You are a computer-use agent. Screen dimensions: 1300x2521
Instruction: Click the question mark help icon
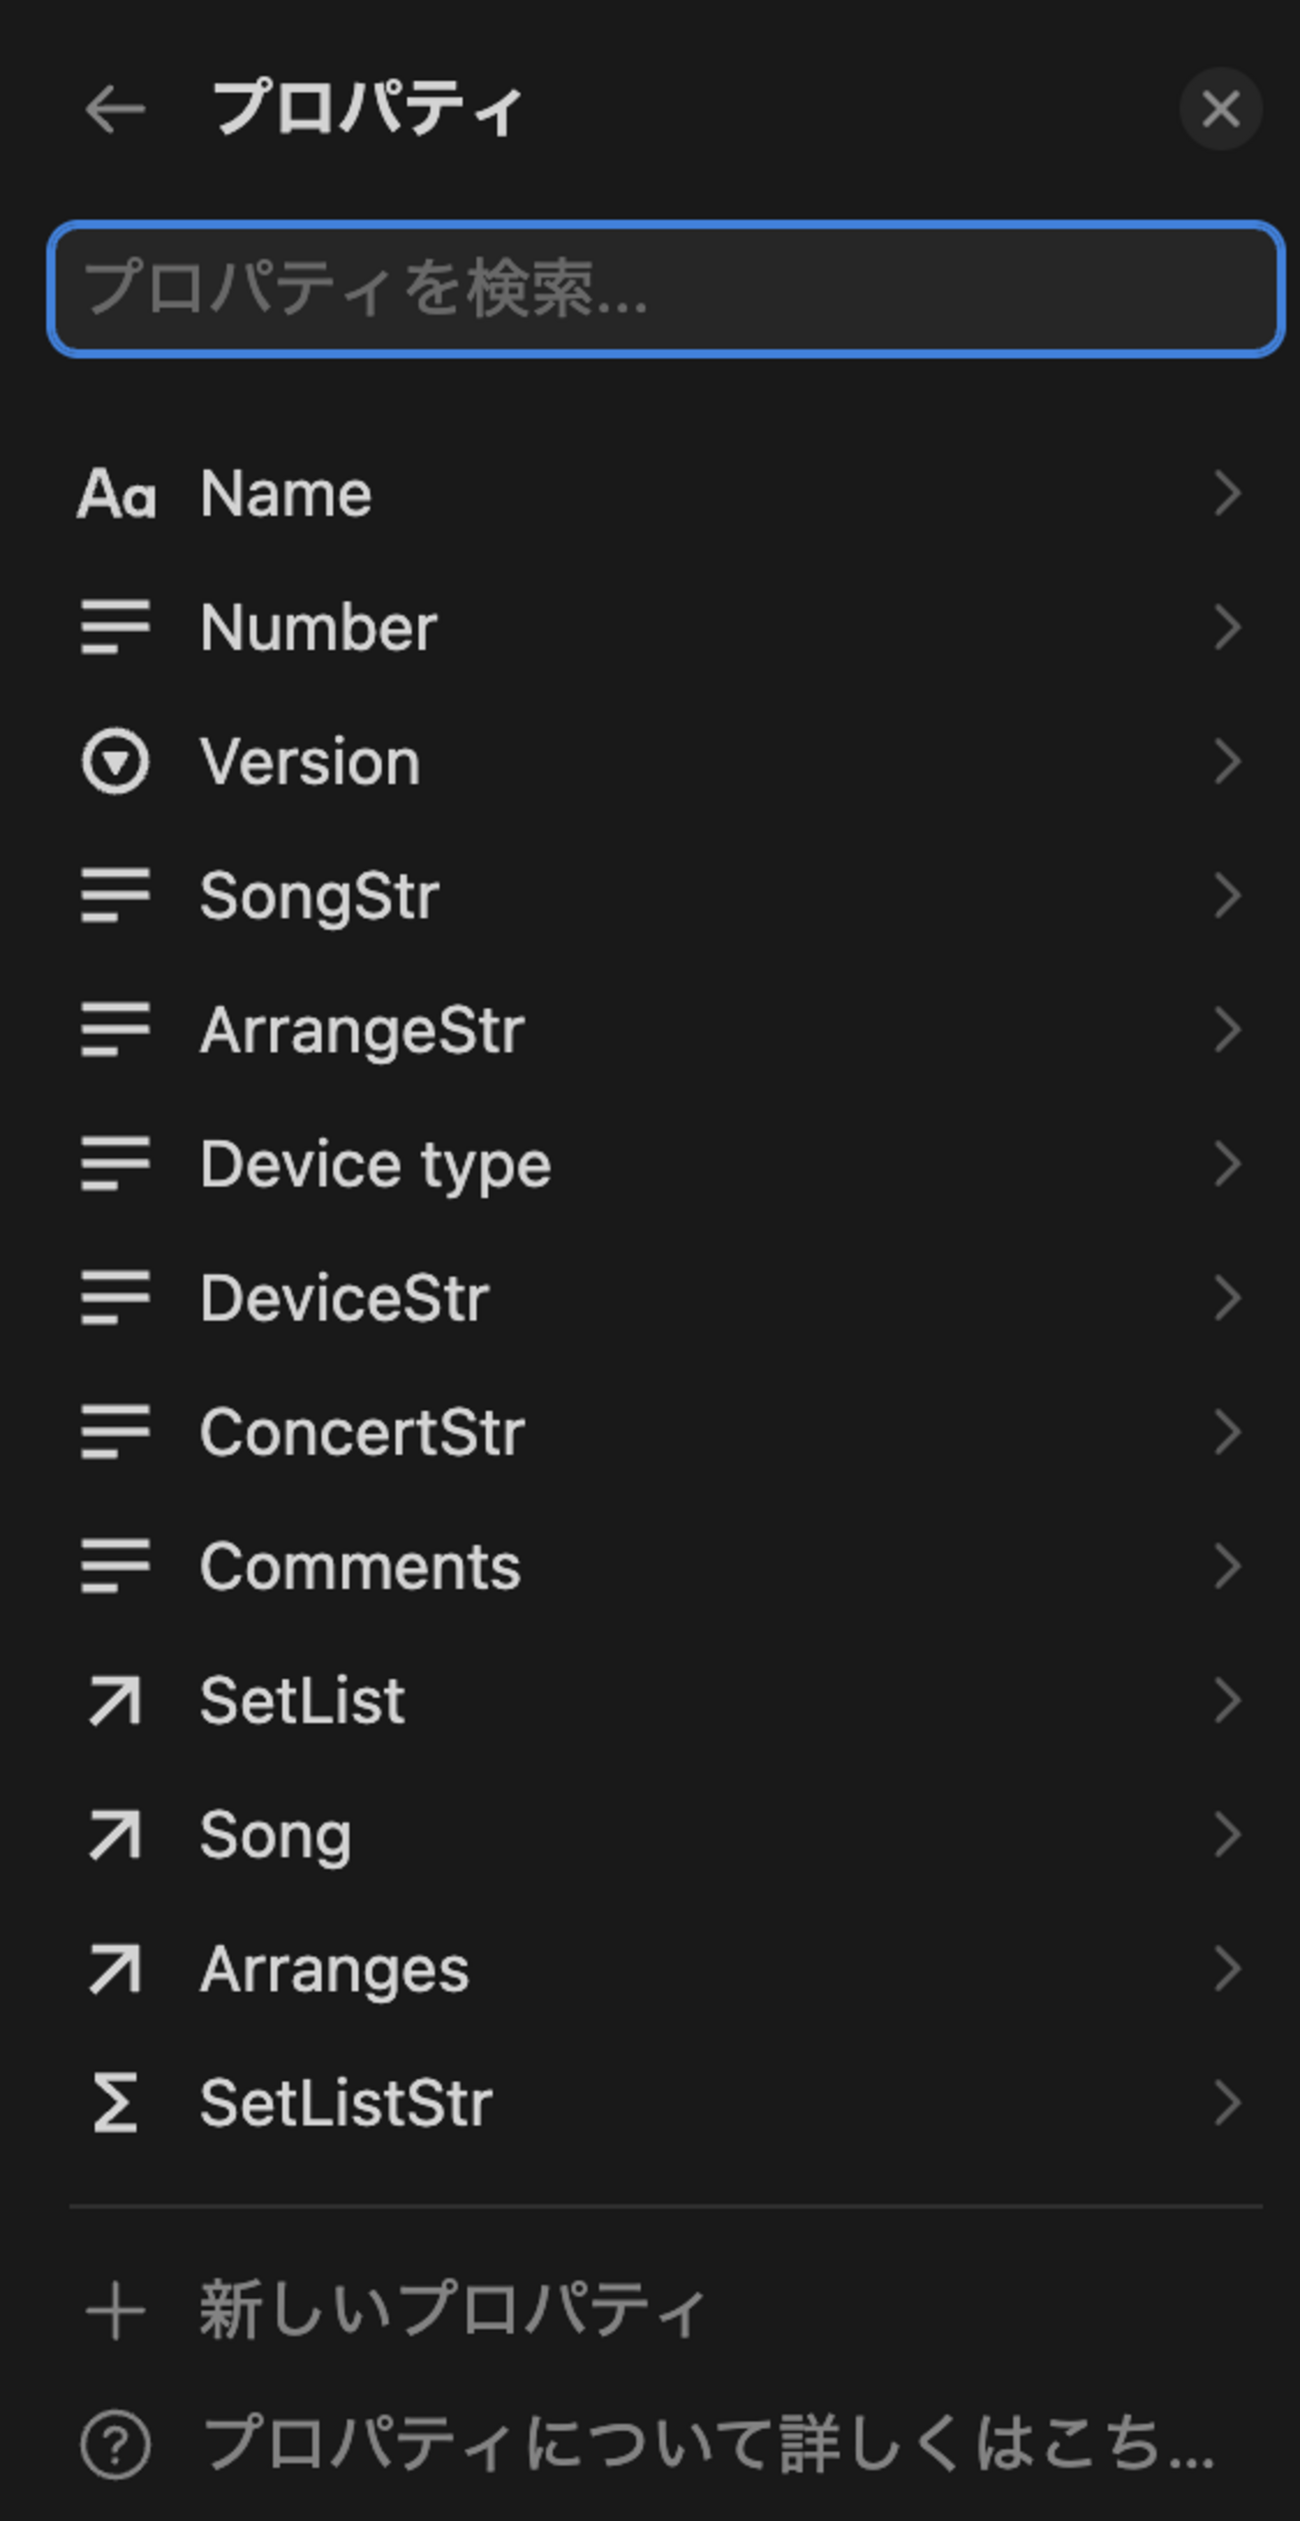(115, 2445)
